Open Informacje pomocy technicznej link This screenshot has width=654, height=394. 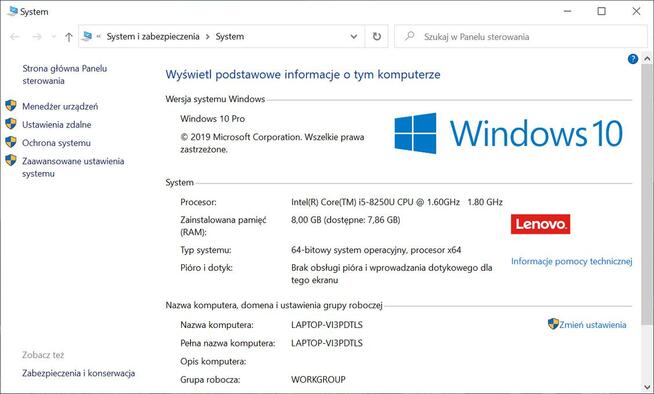571,261
